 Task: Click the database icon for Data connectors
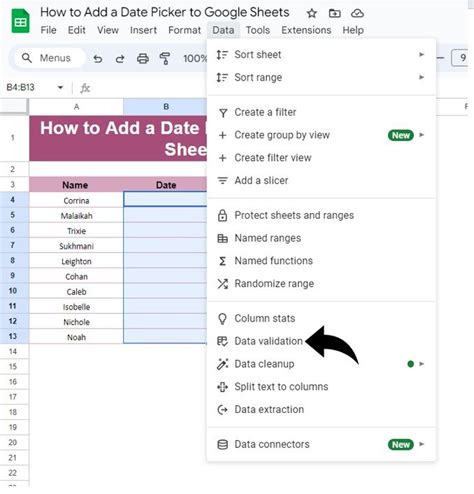[222, 445]
